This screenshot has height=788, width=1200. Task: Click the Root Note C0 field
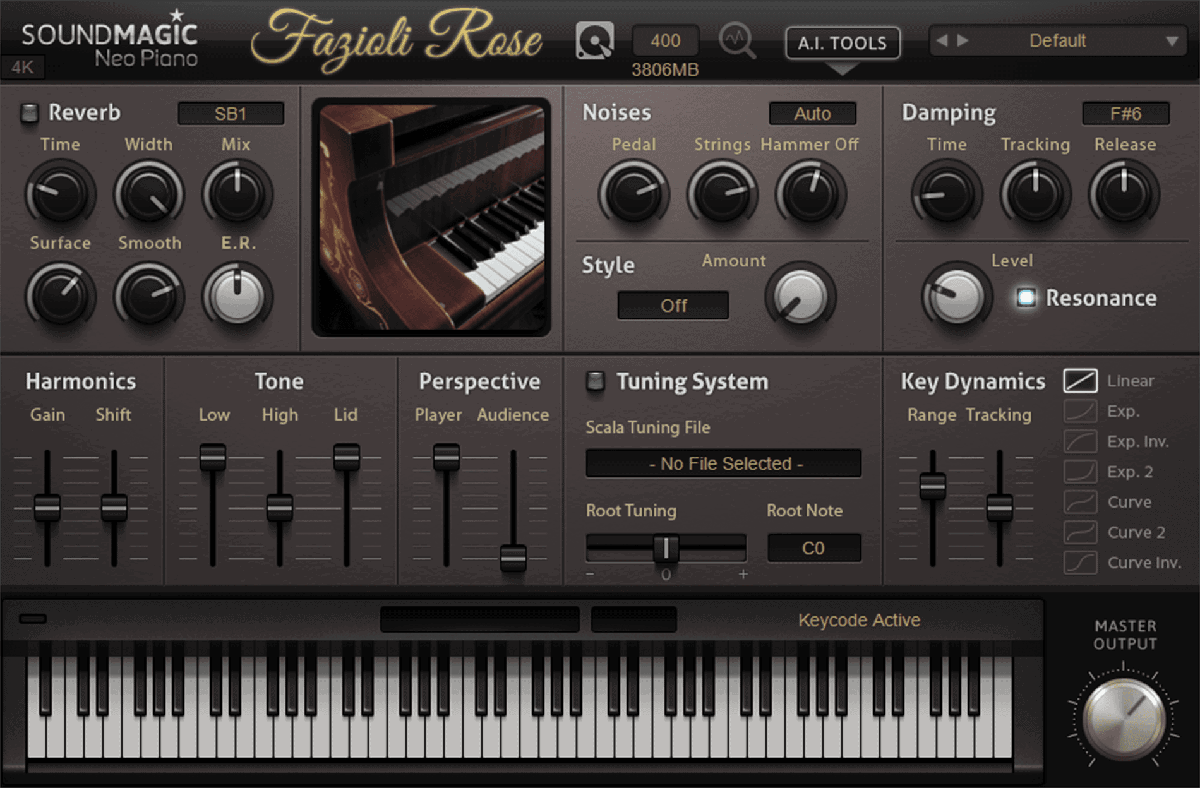(x=813, y=548)
